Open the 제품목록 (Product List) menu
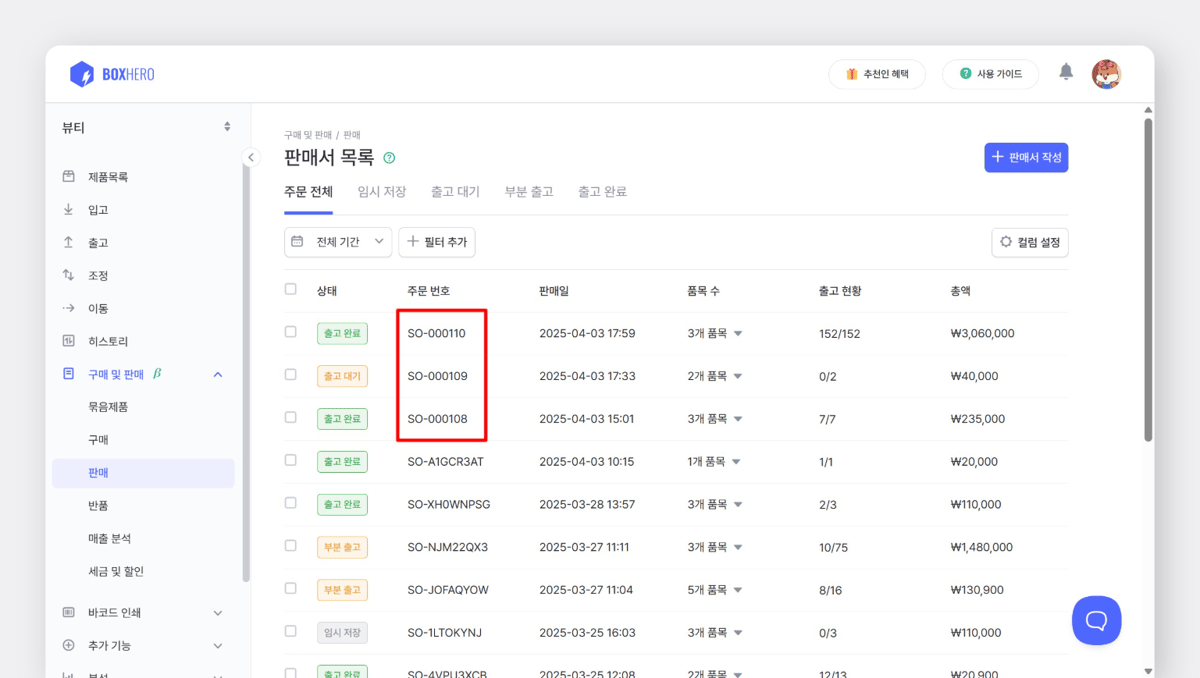This screenshot has height=678, width=1200. point(103,176)
